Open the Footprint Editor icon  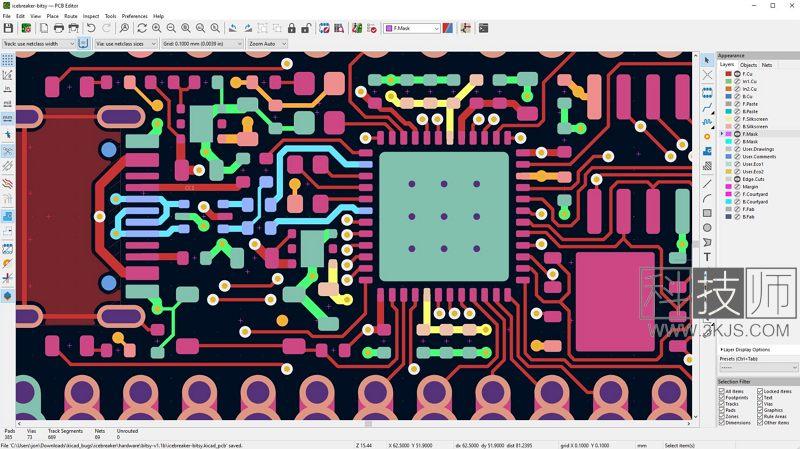point(324,29)
